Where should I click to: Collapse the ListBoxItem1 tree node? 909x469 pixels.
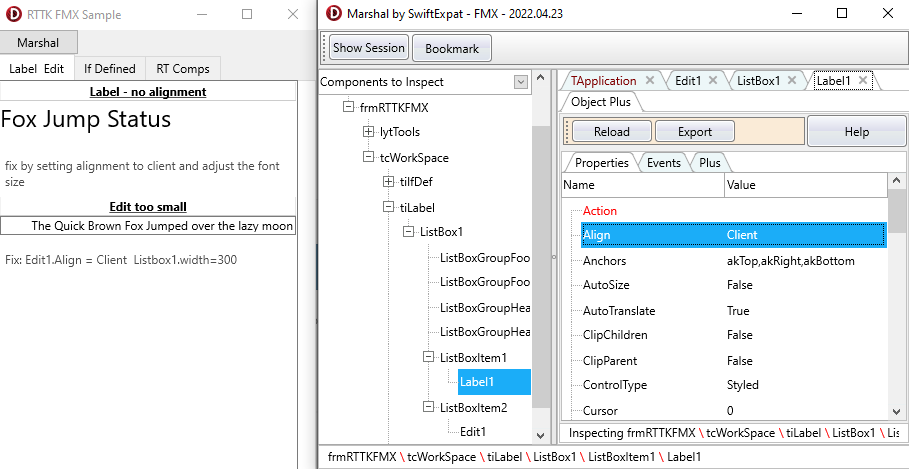428,357
